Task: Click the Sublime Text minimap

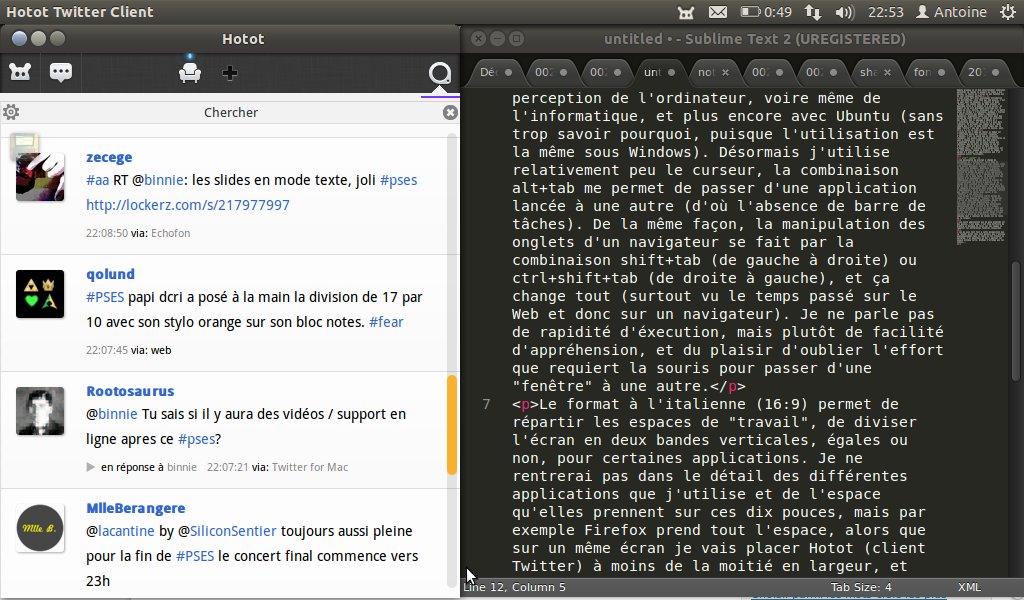Action: click(x=981, y=166)
